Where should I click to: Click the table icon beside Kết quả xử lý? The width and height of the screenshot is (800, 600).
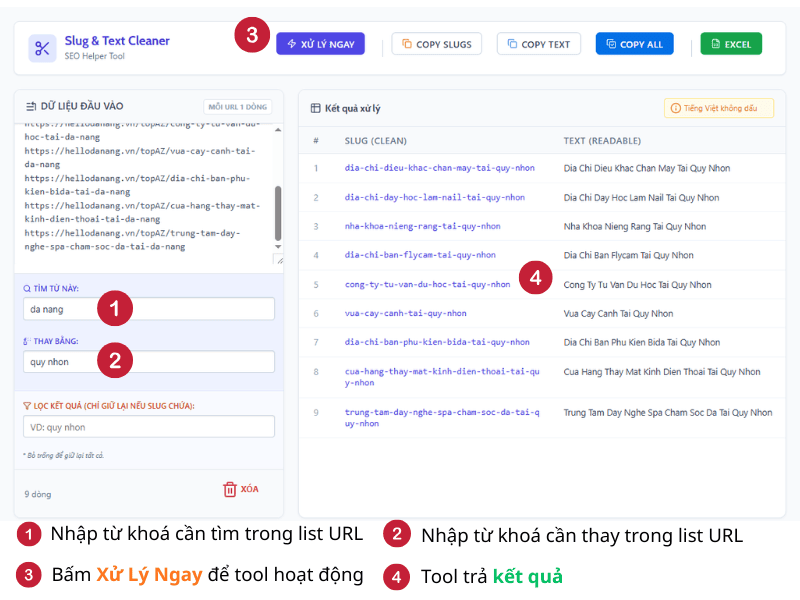coord(316,108)
